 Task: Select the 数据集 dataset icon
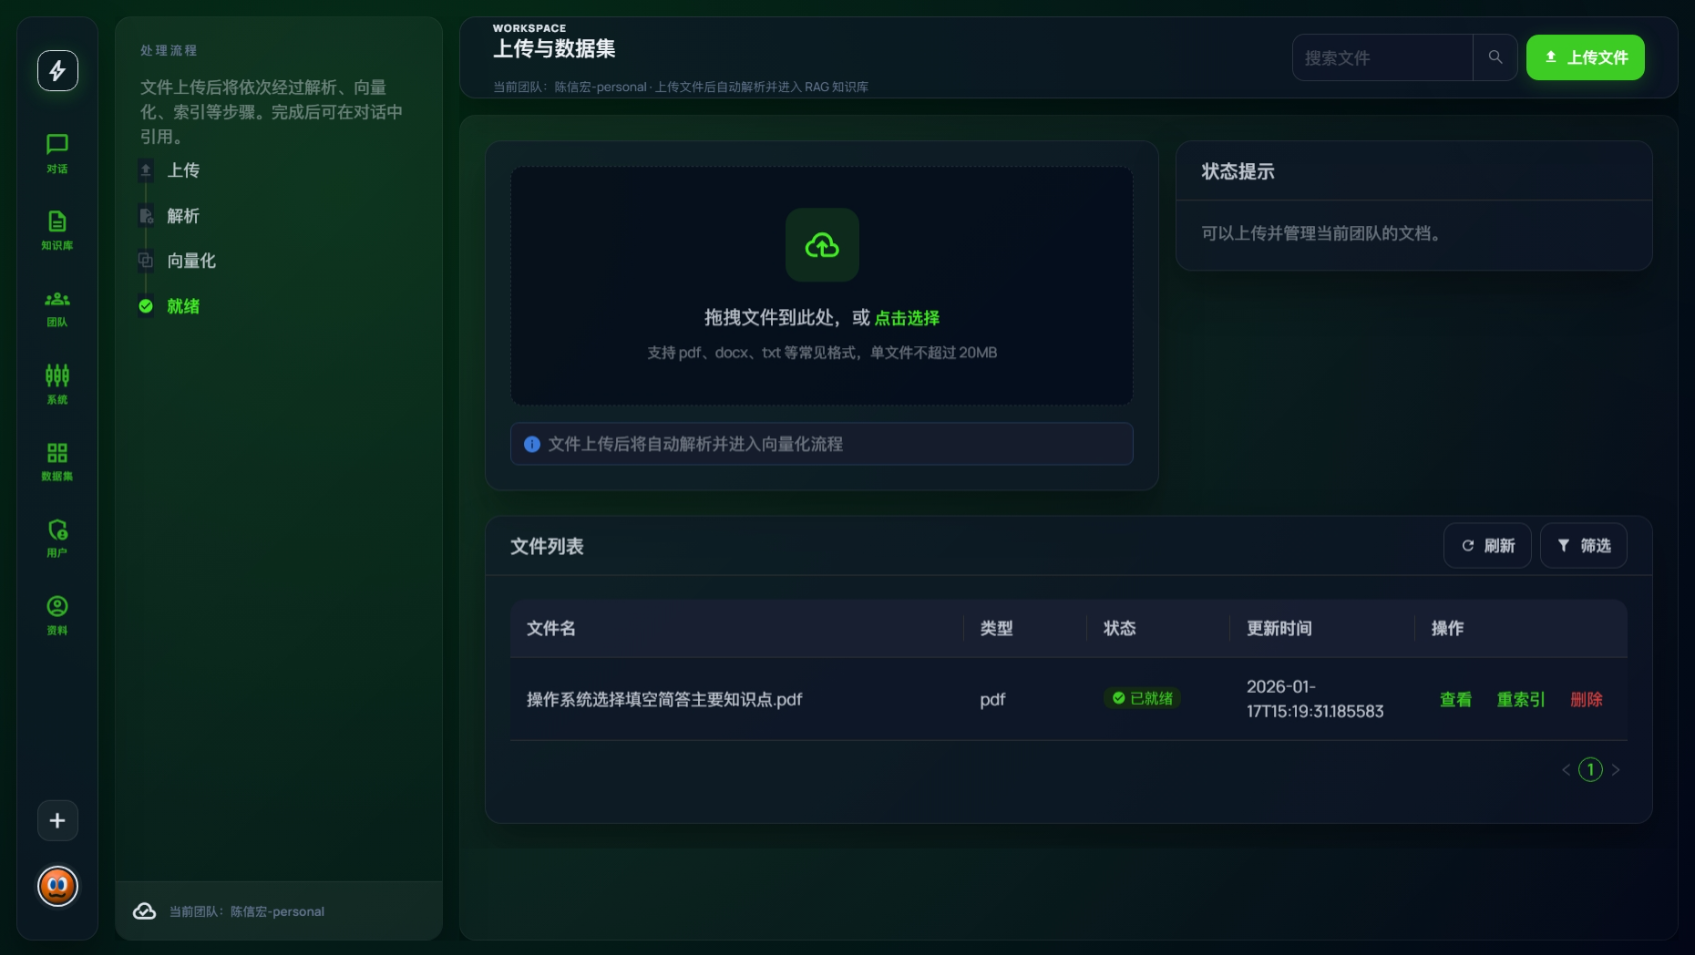(57, 460)
